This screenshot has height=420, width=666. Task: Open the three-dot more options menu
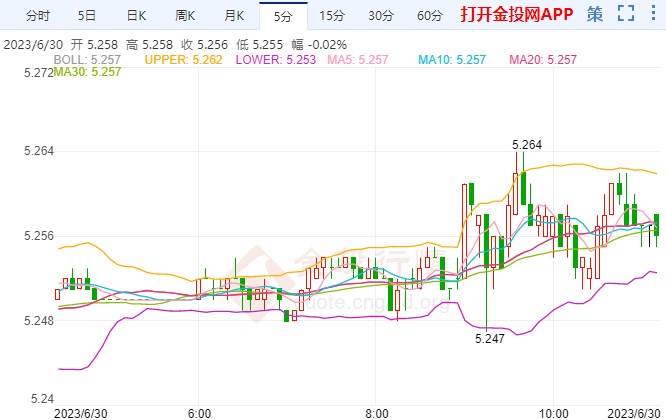(653, 13)
